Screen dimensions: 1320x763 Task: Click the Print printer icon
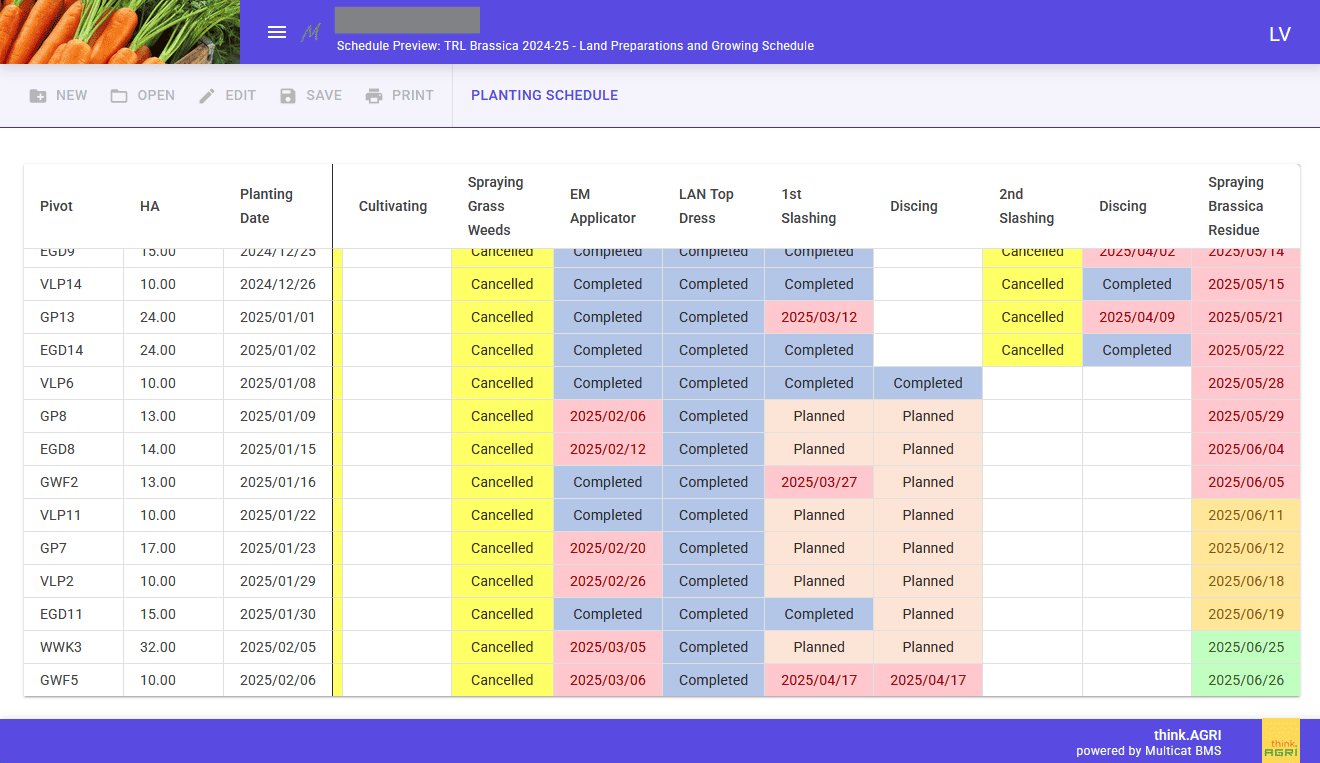[x=374, y=96]
